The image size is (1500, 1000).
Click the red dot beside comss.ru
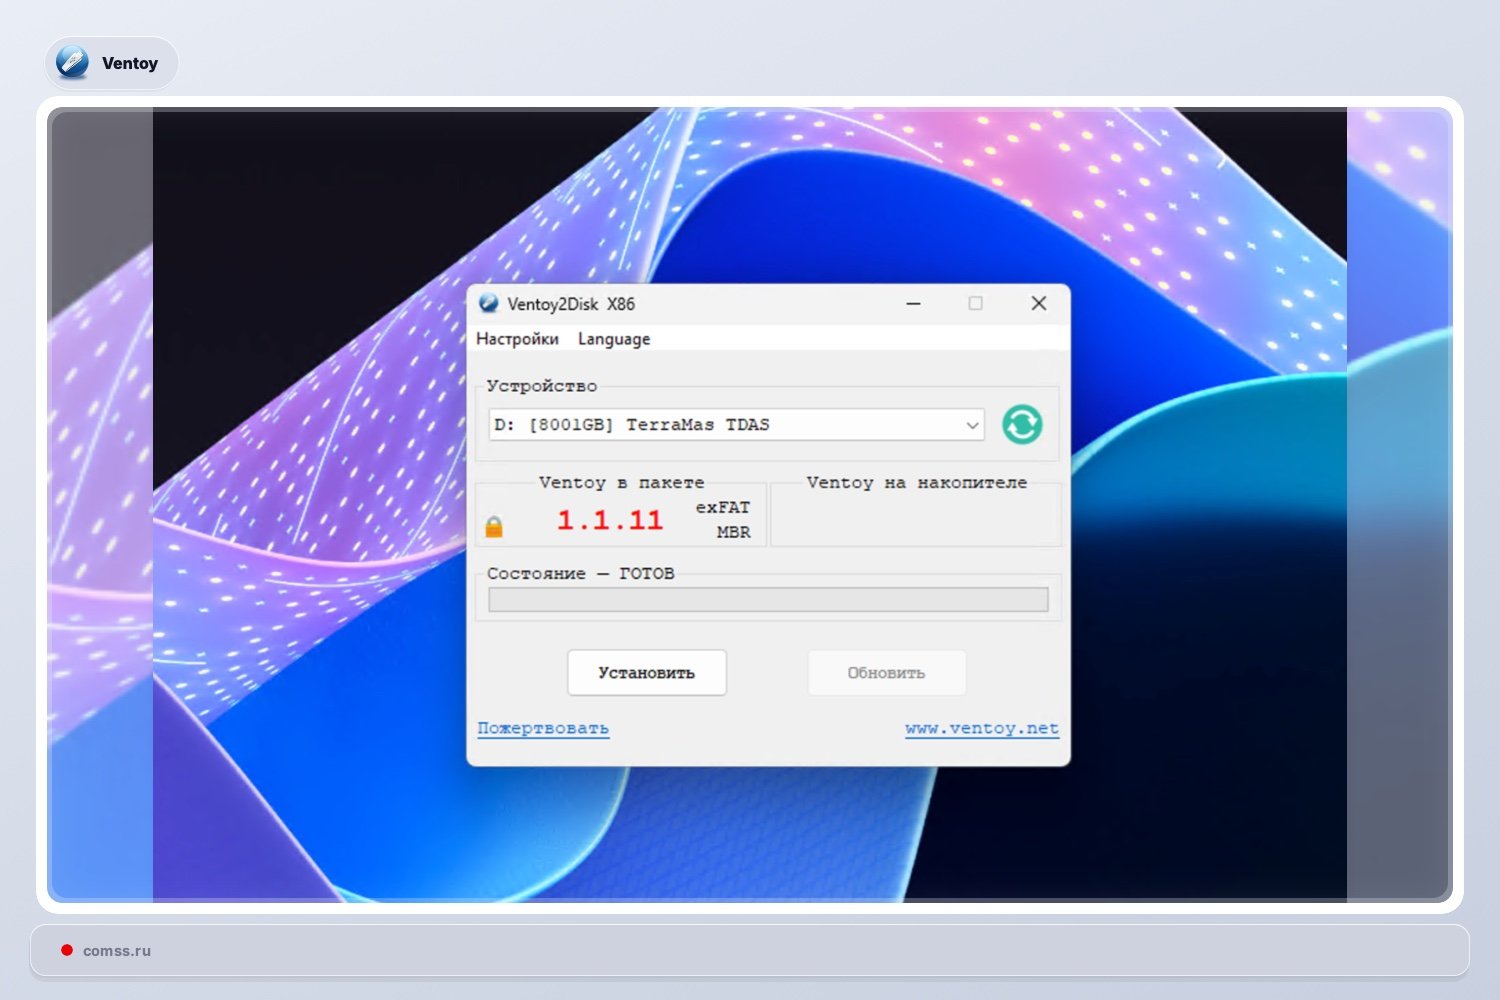(67, 950)
